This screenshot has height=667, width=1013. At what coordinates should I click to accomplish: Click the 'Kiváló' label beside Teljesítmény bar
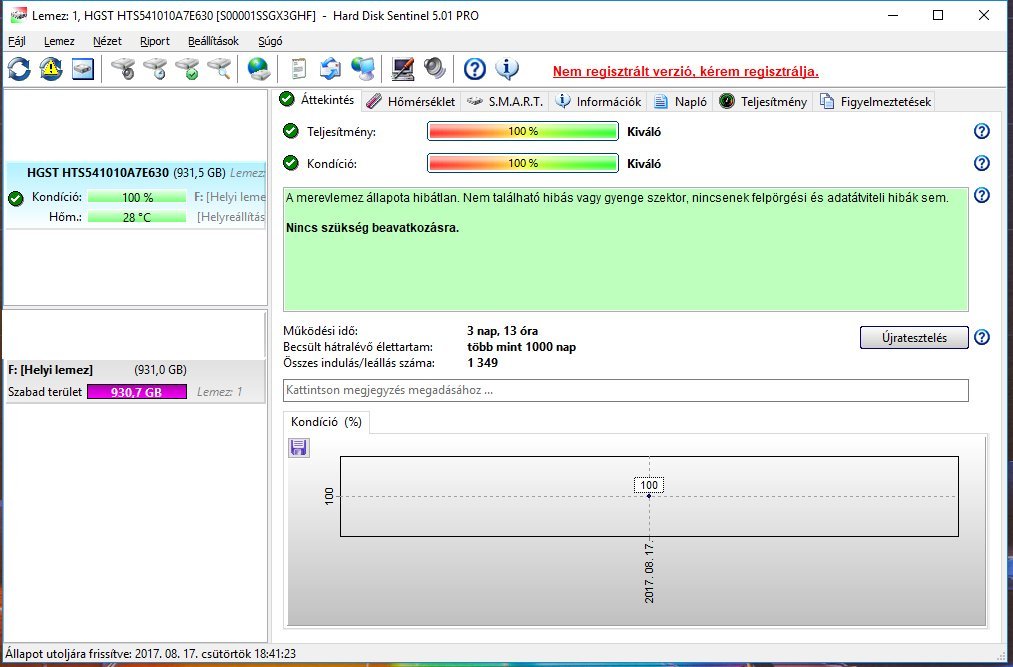click(x=643, y=131)
